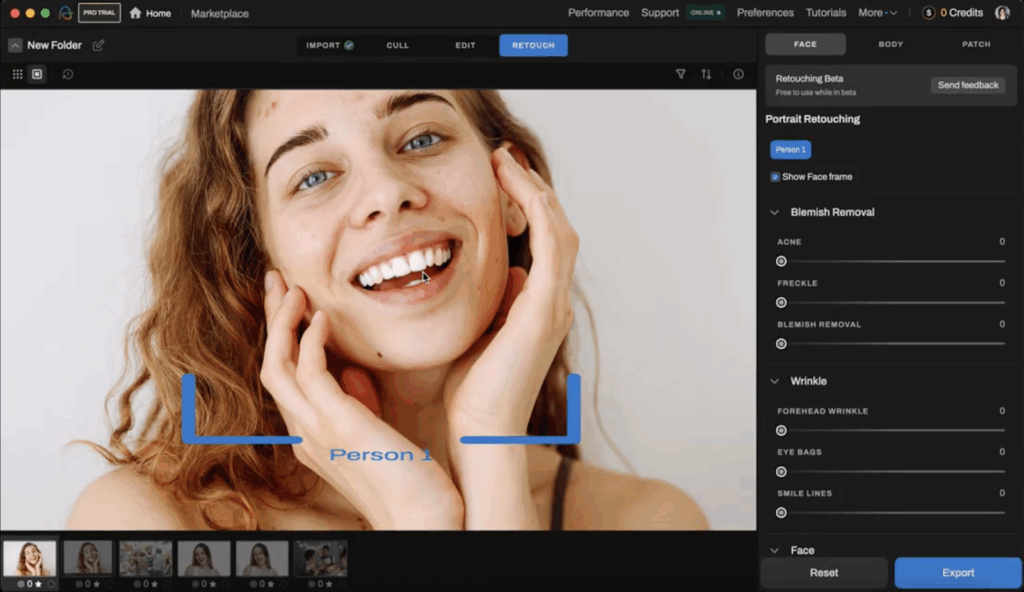Click the Send feedback button

tap(967, 85)
